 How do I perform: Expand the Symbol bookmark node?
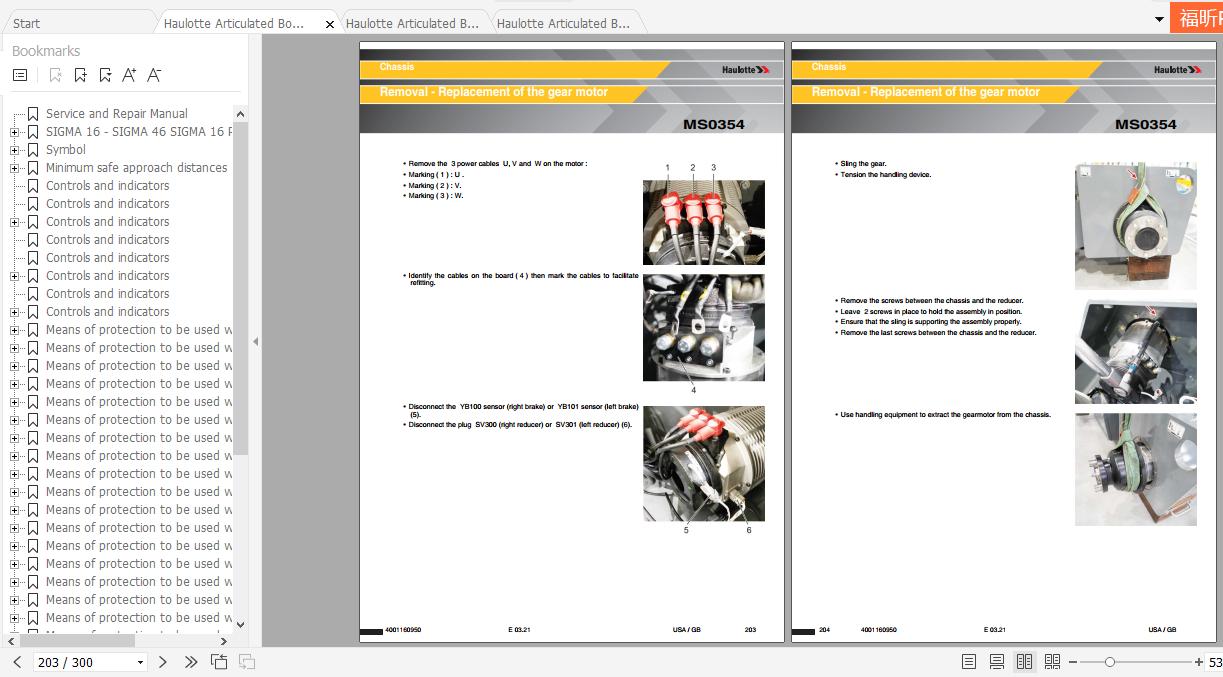(15, 150)
